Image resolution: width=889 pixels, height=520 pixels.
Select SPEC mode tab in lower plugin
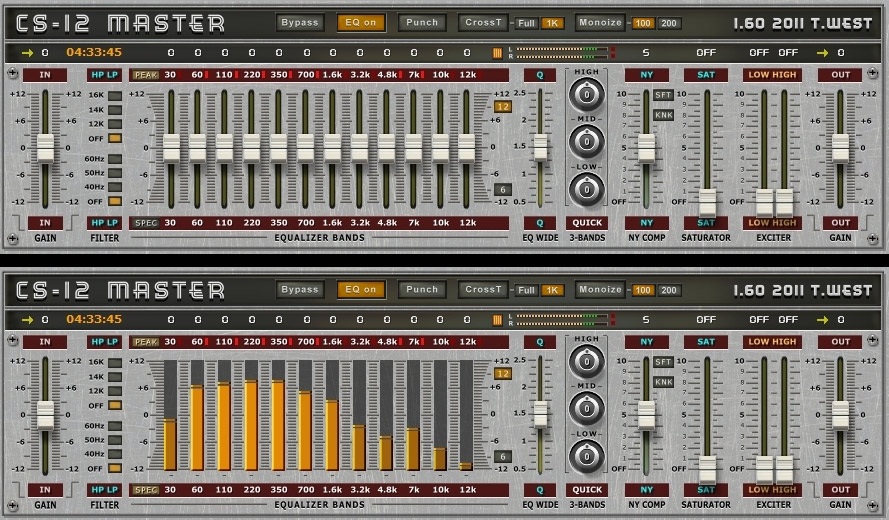tap(146, 490)
